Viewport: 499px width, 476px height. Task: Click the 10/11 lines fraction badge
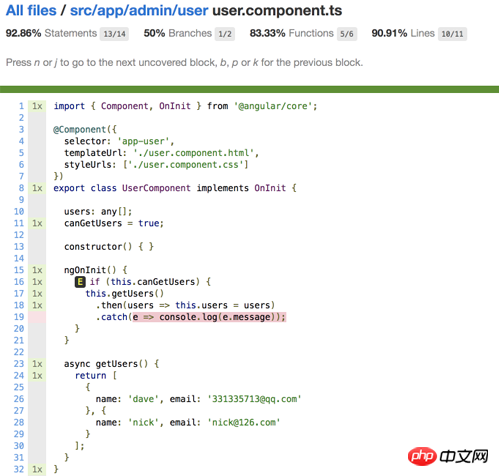click(x=452, y=34)
